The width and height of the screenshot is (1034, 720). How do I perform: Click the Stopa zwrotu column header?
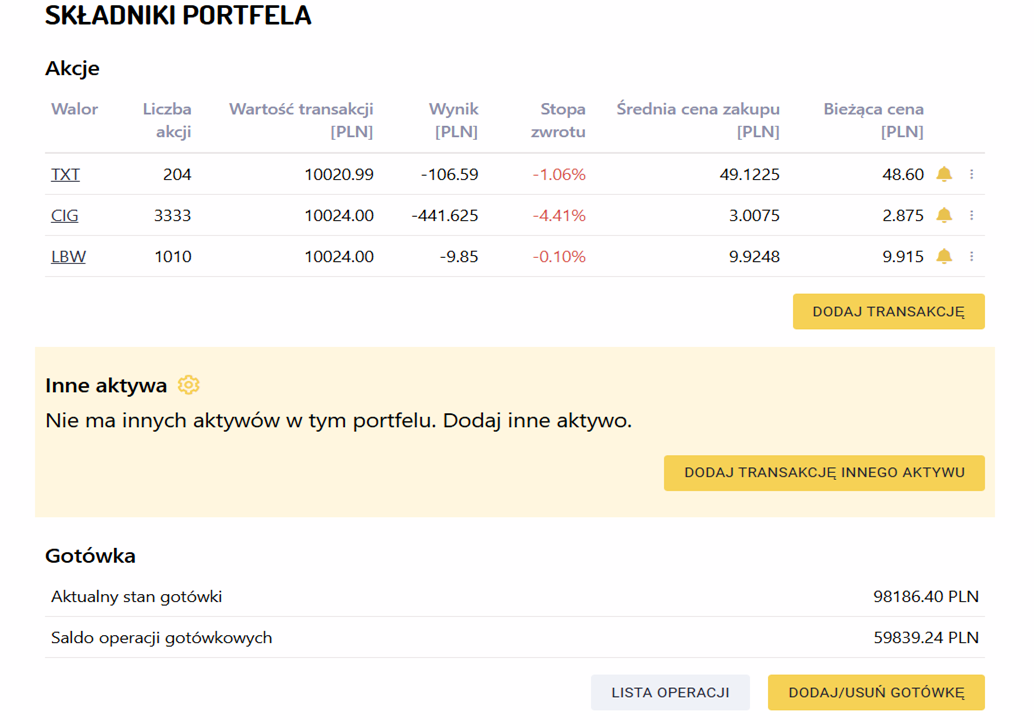pyautogui.click(x=562, y=120)
